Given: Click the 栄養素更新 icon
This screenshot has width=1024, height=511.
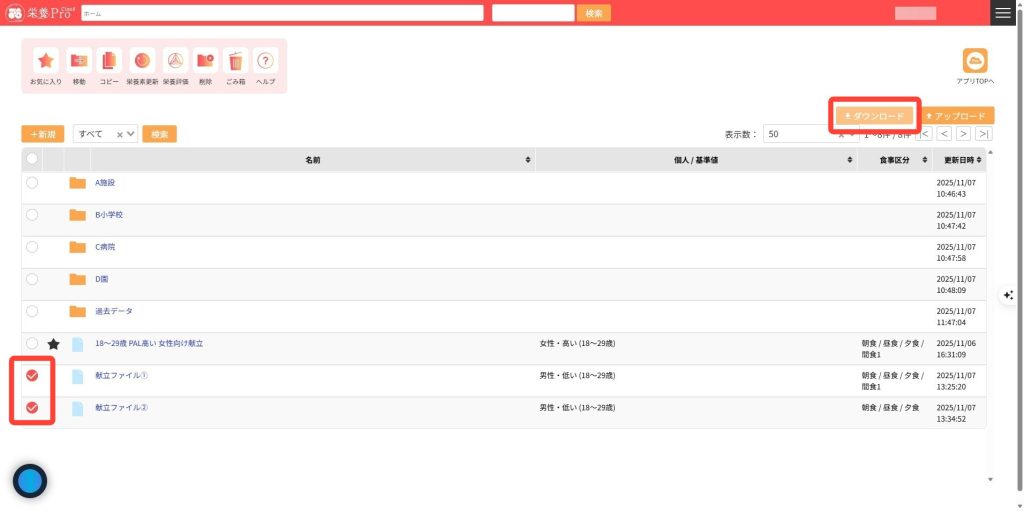Looking at the screenshot, I should [x=142, y=61].
